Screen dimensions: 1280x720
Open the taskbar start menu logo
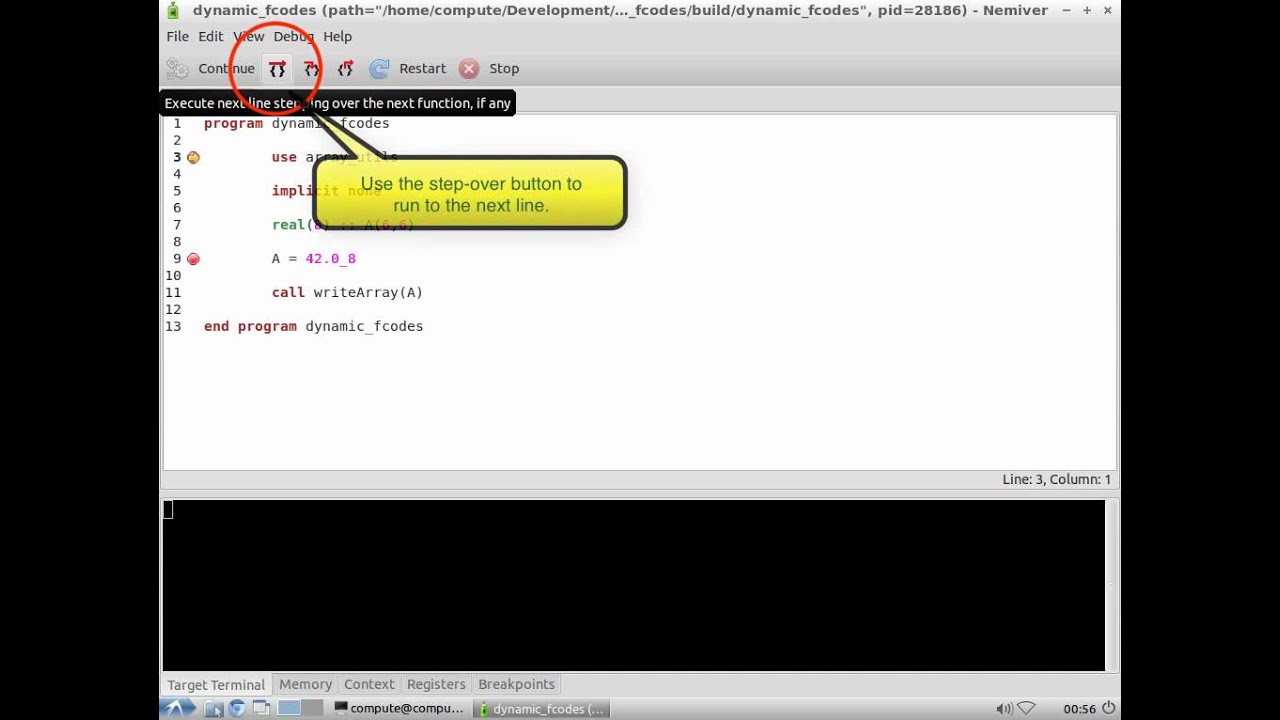[x=178, y=709]
